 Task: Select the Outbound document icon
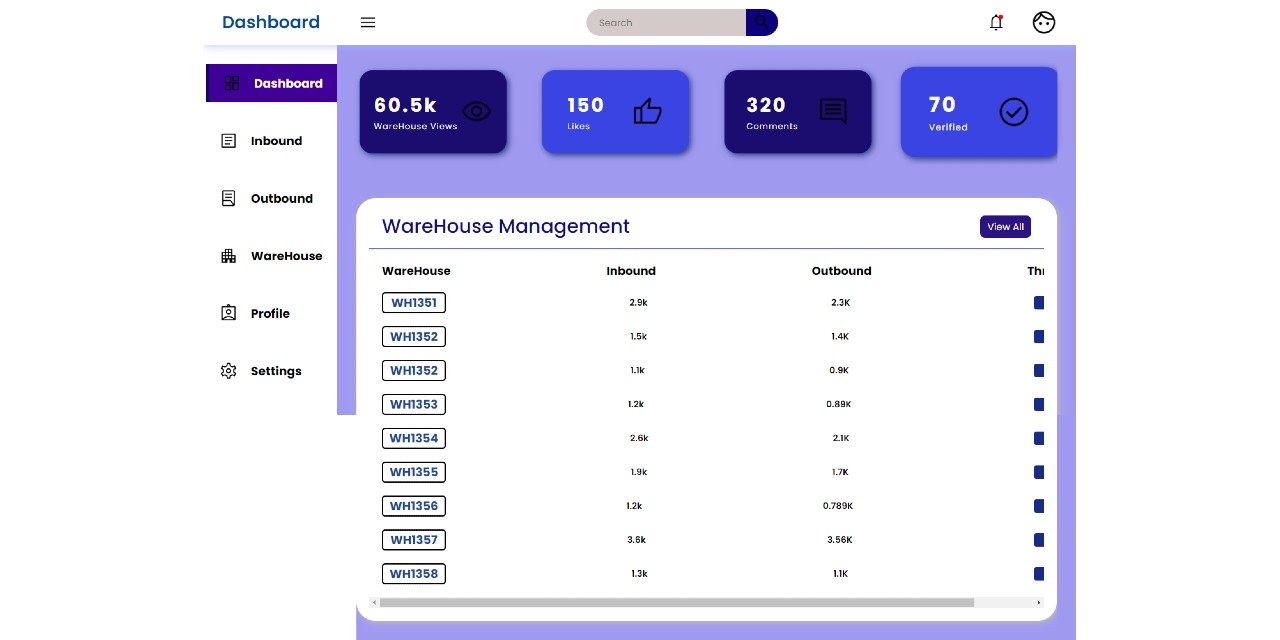[228, 198]
